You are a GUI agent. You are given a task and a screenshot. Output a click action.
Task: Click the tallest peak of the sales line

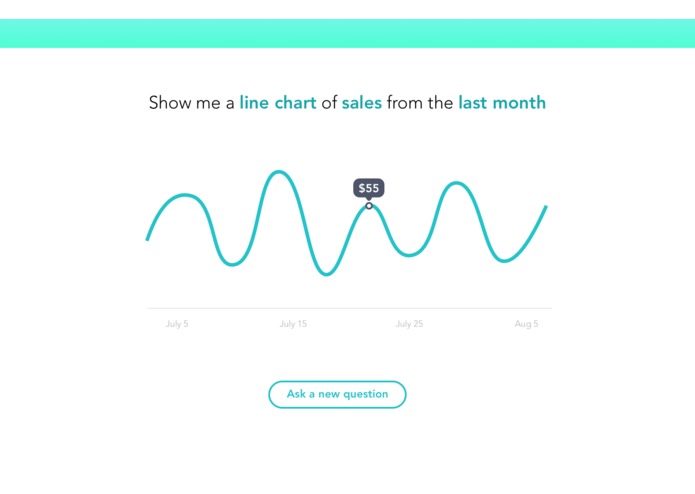point(278,171)
